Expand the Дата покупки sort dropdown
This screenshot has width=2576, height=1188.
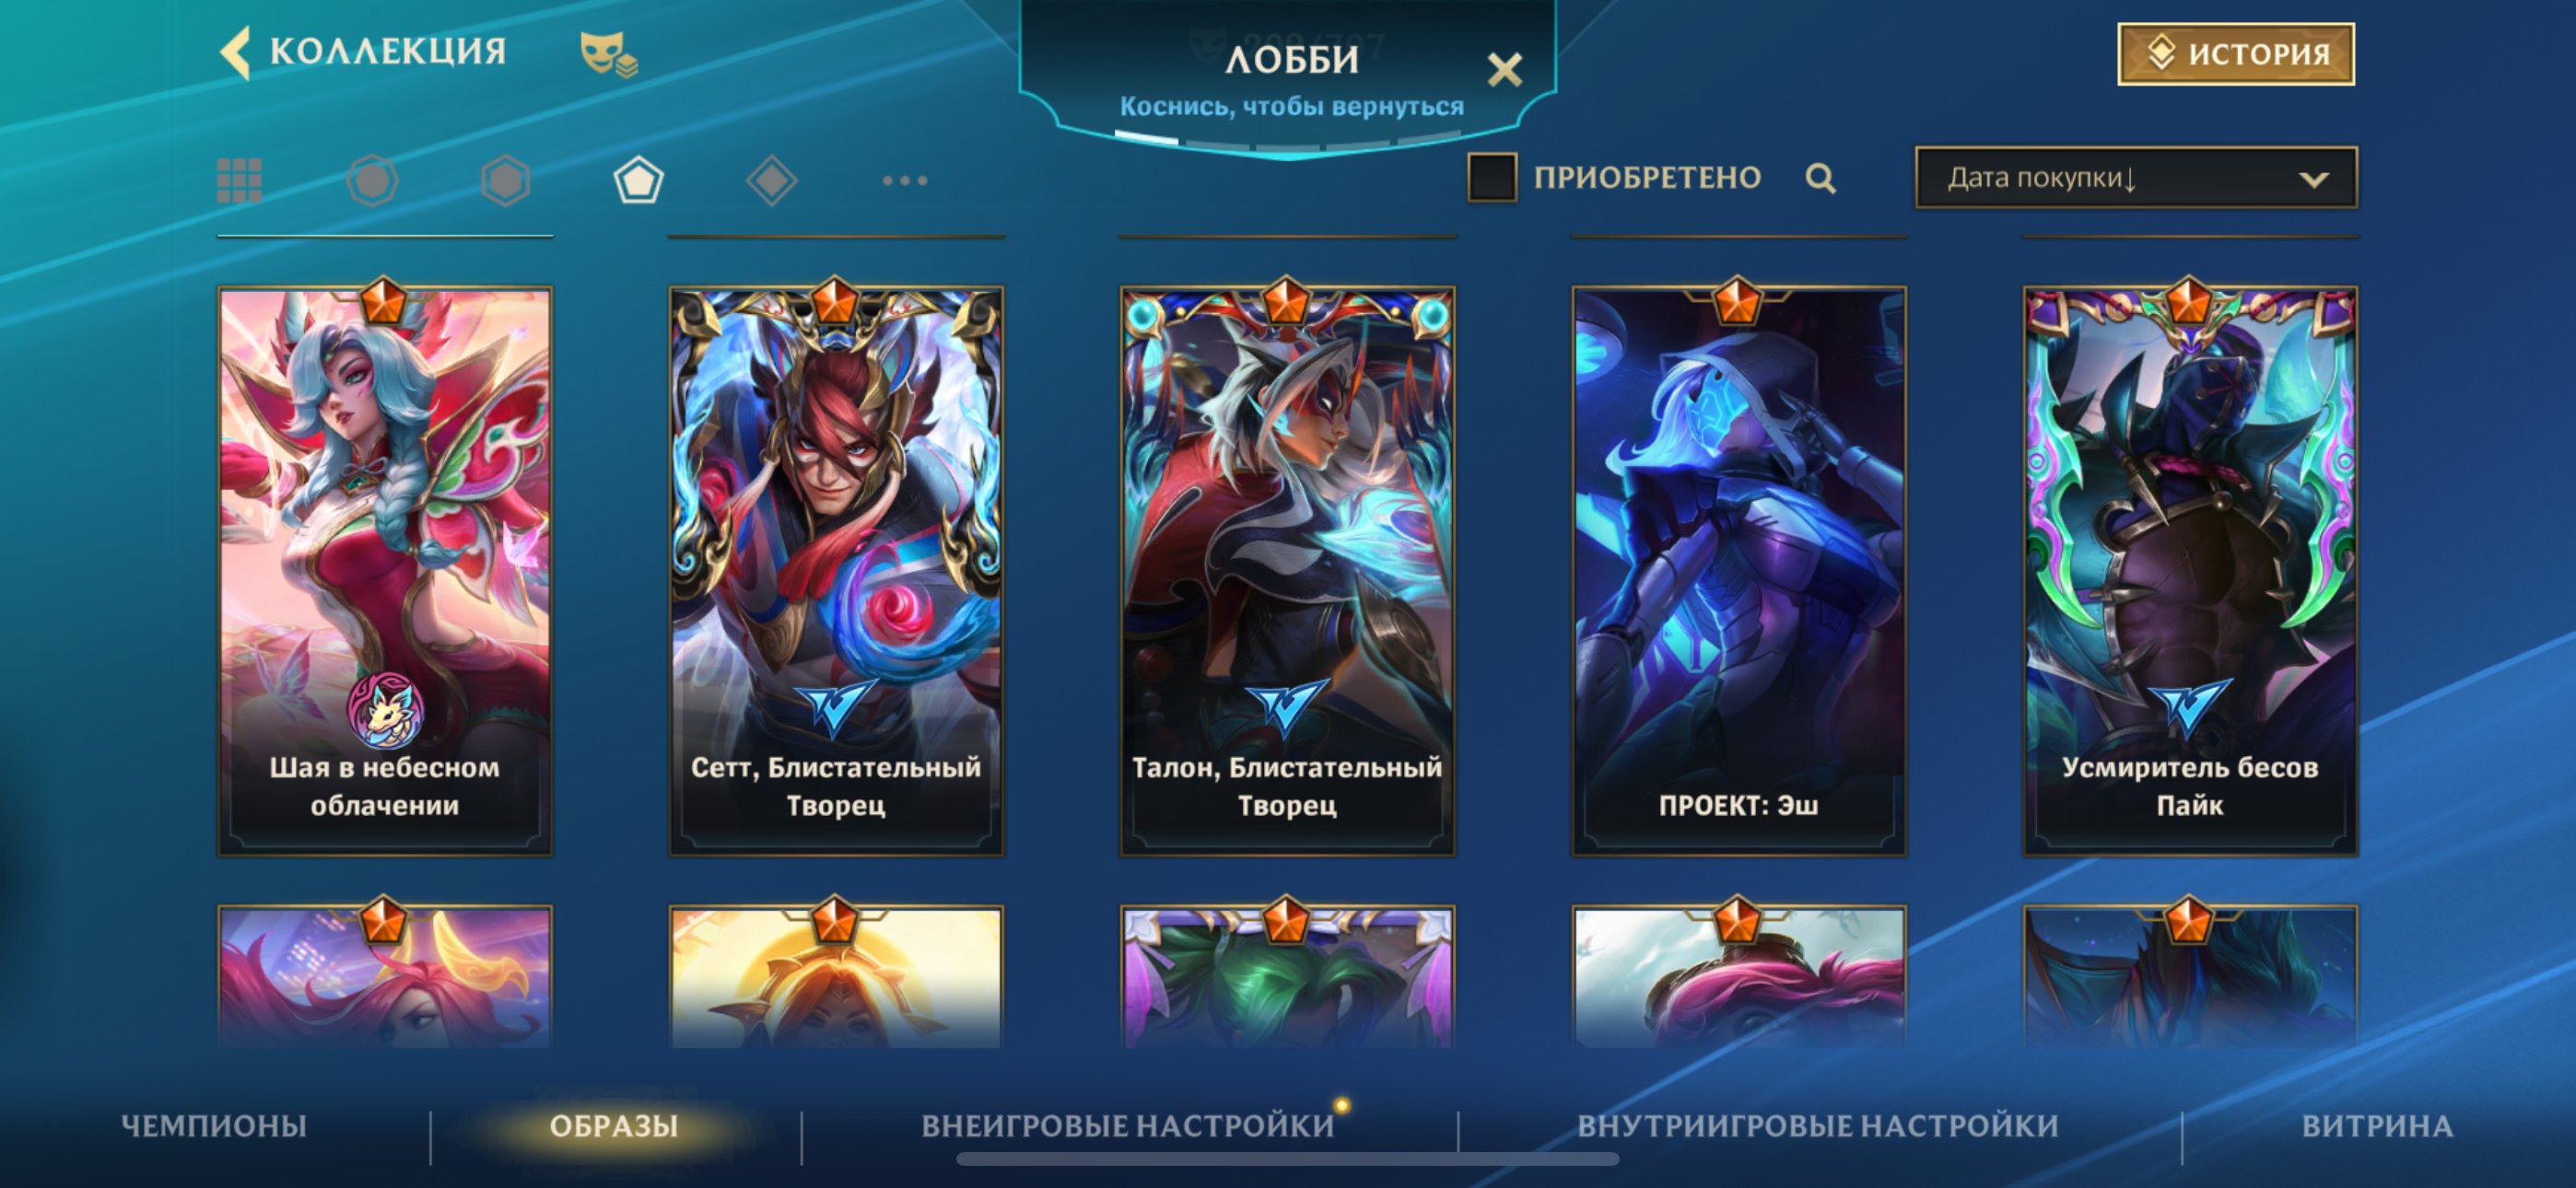(2136, 178)
